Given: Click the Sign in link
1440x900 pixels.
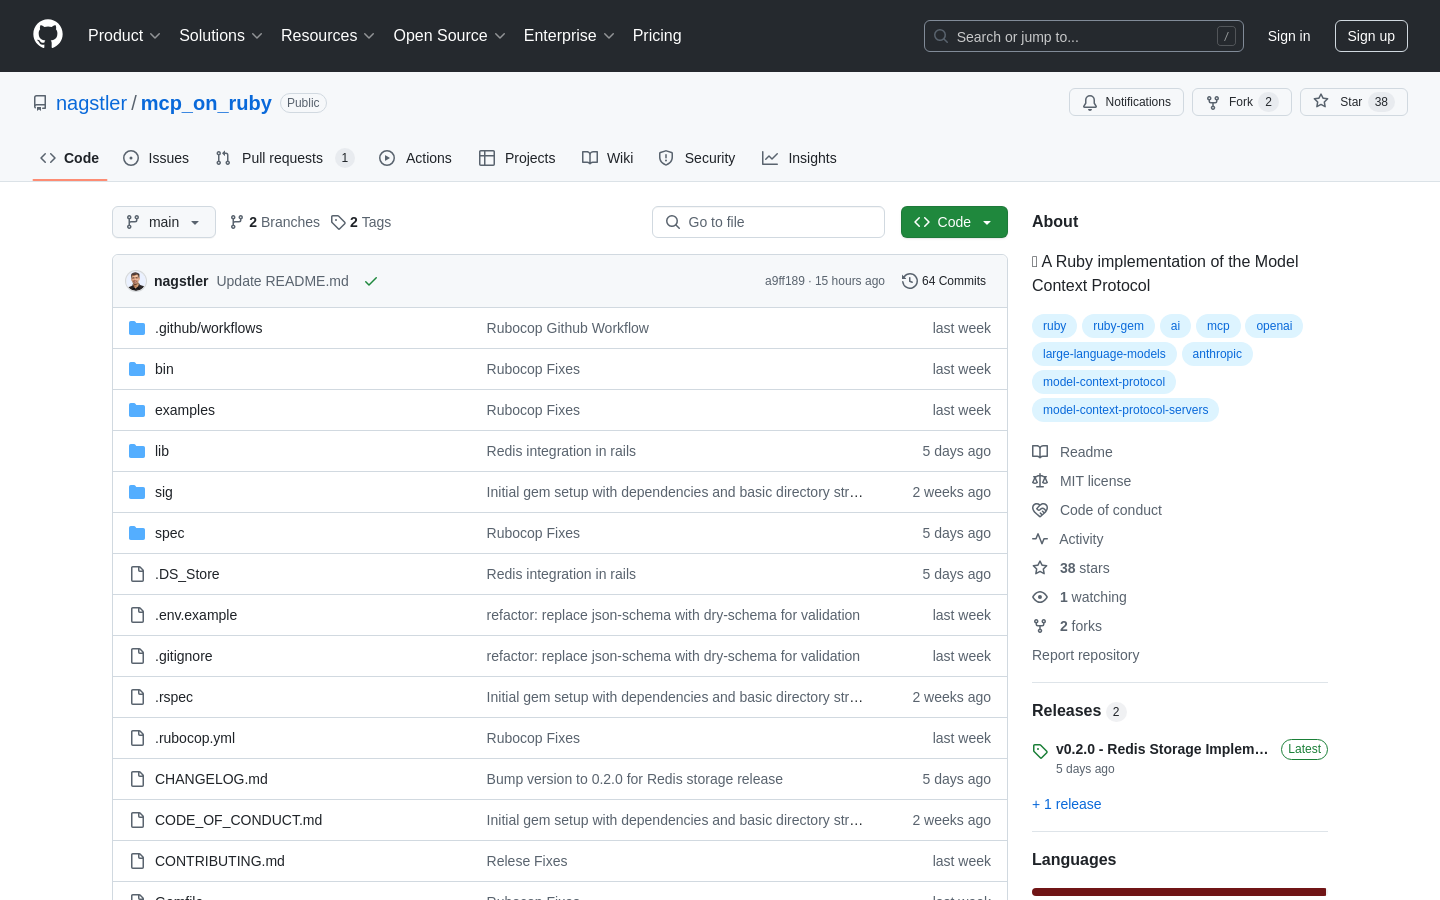Looking at the screenshot, I should 1289,36.
